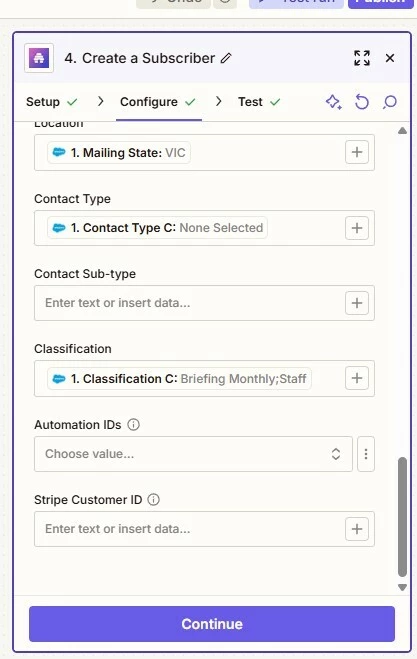This screenshot has width=417, height=659.
Task: Click the Continue button
Action: [x=212, y=624]
